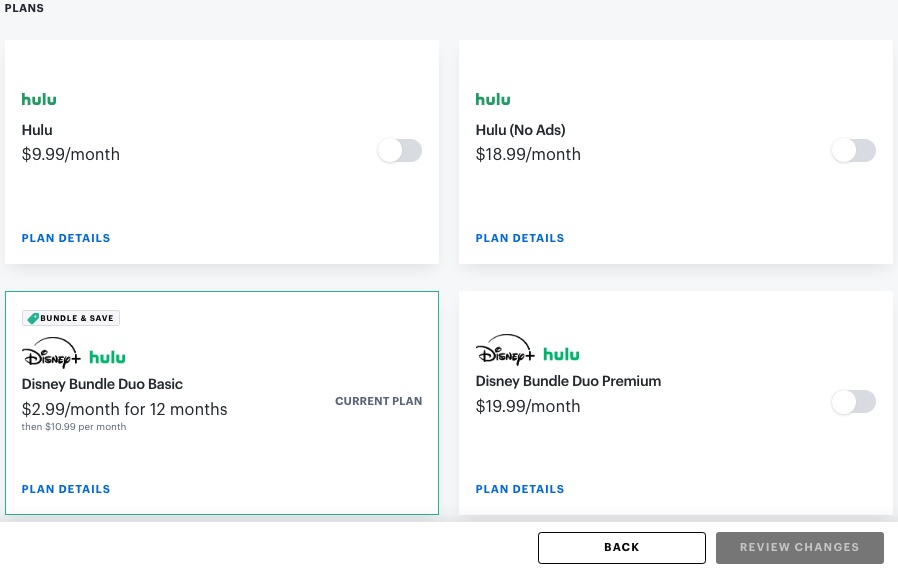Show Plan Details for Disney Bundle Duo Premium
Screen dimensions: 898x569
pos(519,489)
